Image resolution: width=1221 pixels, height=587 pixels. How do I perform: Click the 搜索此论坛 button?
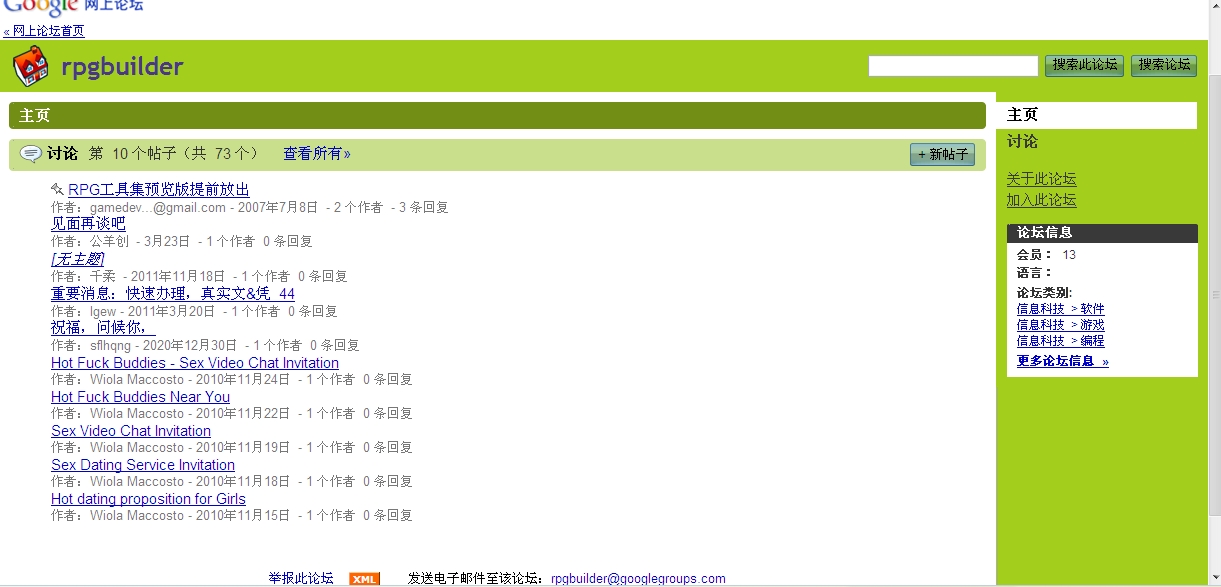[1085, 65]
